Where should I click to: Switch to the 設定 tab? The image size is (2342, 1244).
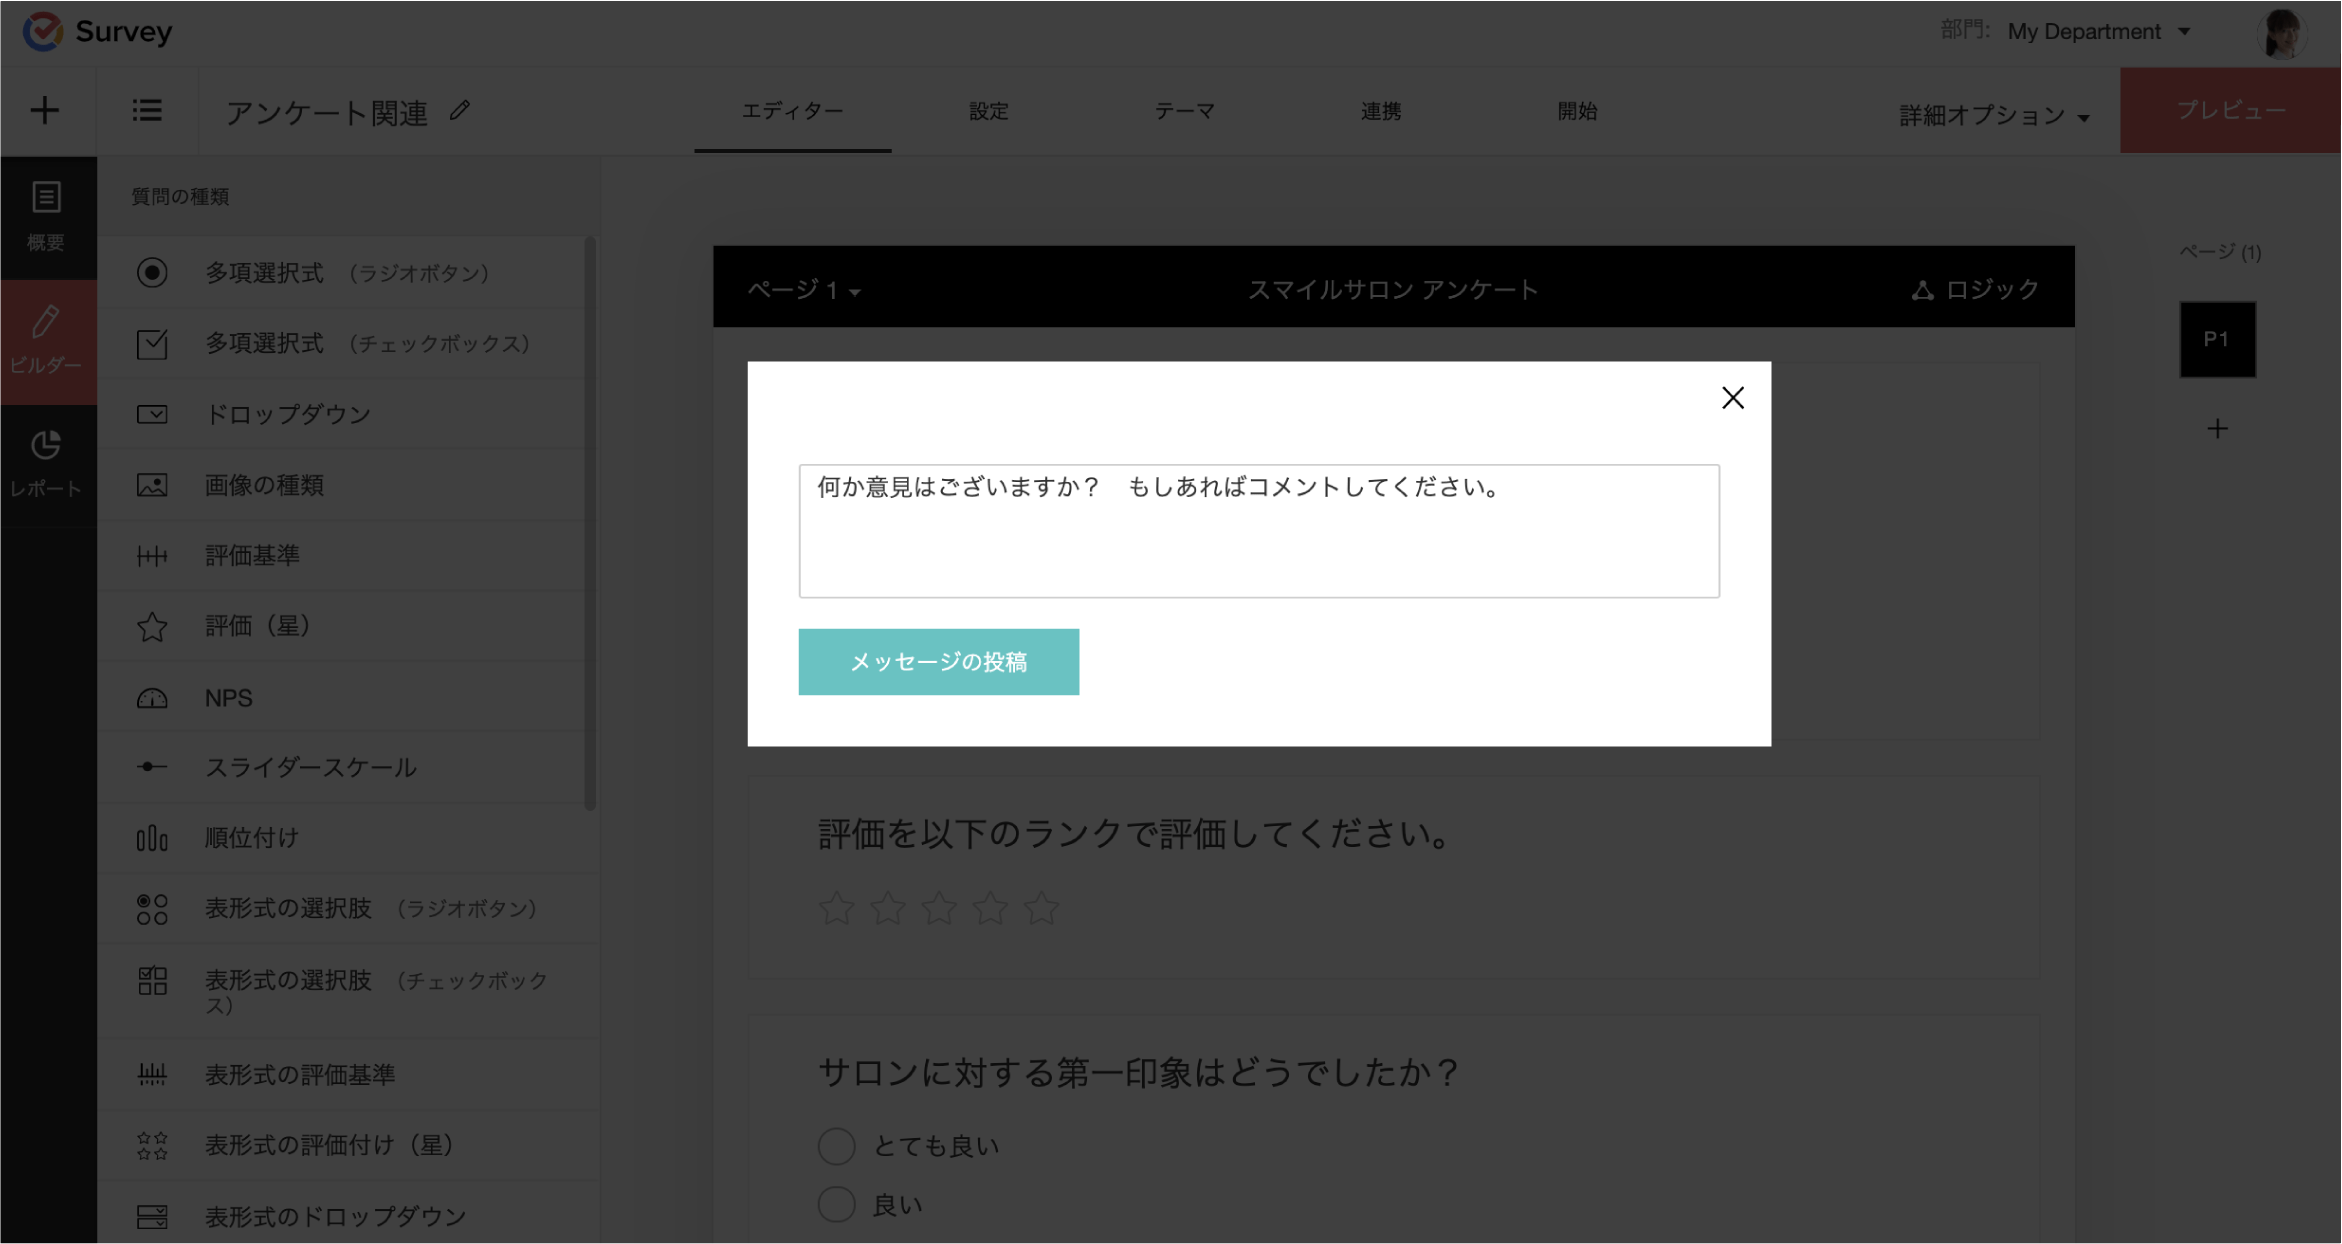[x=988, y=111]
